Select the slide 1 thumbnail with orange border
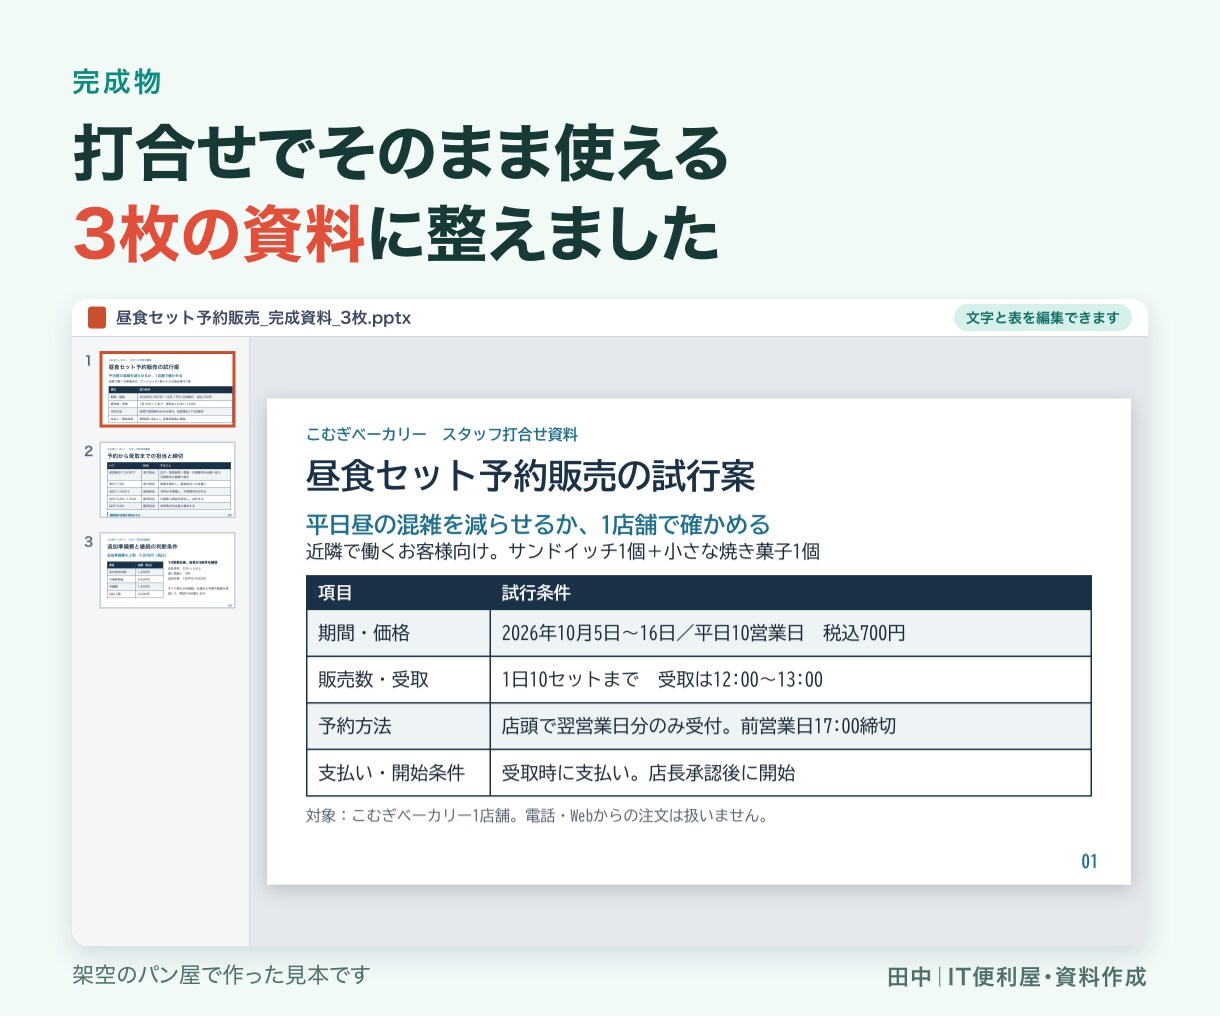This screenshot has height=1016, width=1220. click(167, 389)
